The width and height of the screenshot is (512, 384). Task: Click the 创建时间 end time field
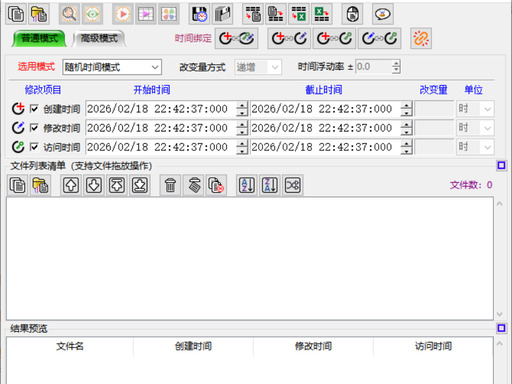(325, 109)
